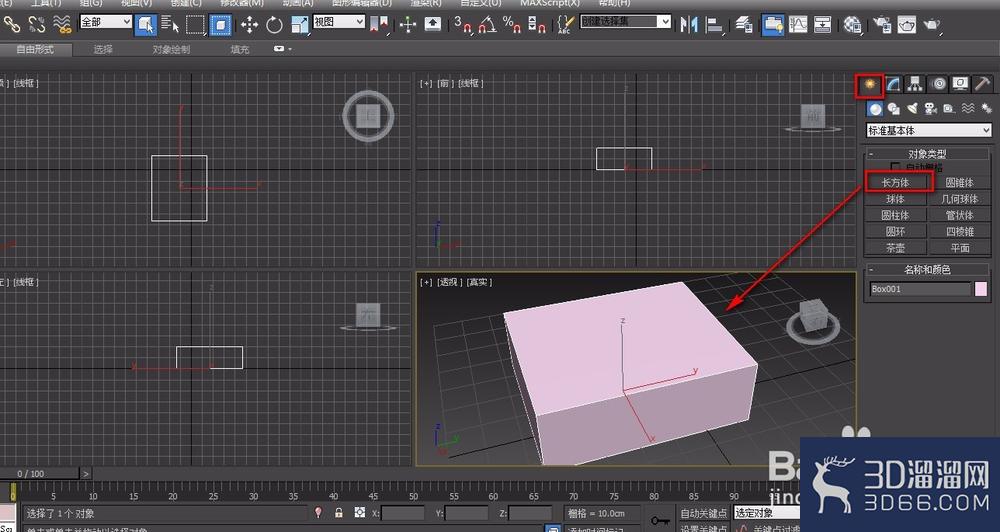The image size is (1000, 532).
Task: Open the 标准基本体 primitive type dropdown
Action: coord(929,130)
